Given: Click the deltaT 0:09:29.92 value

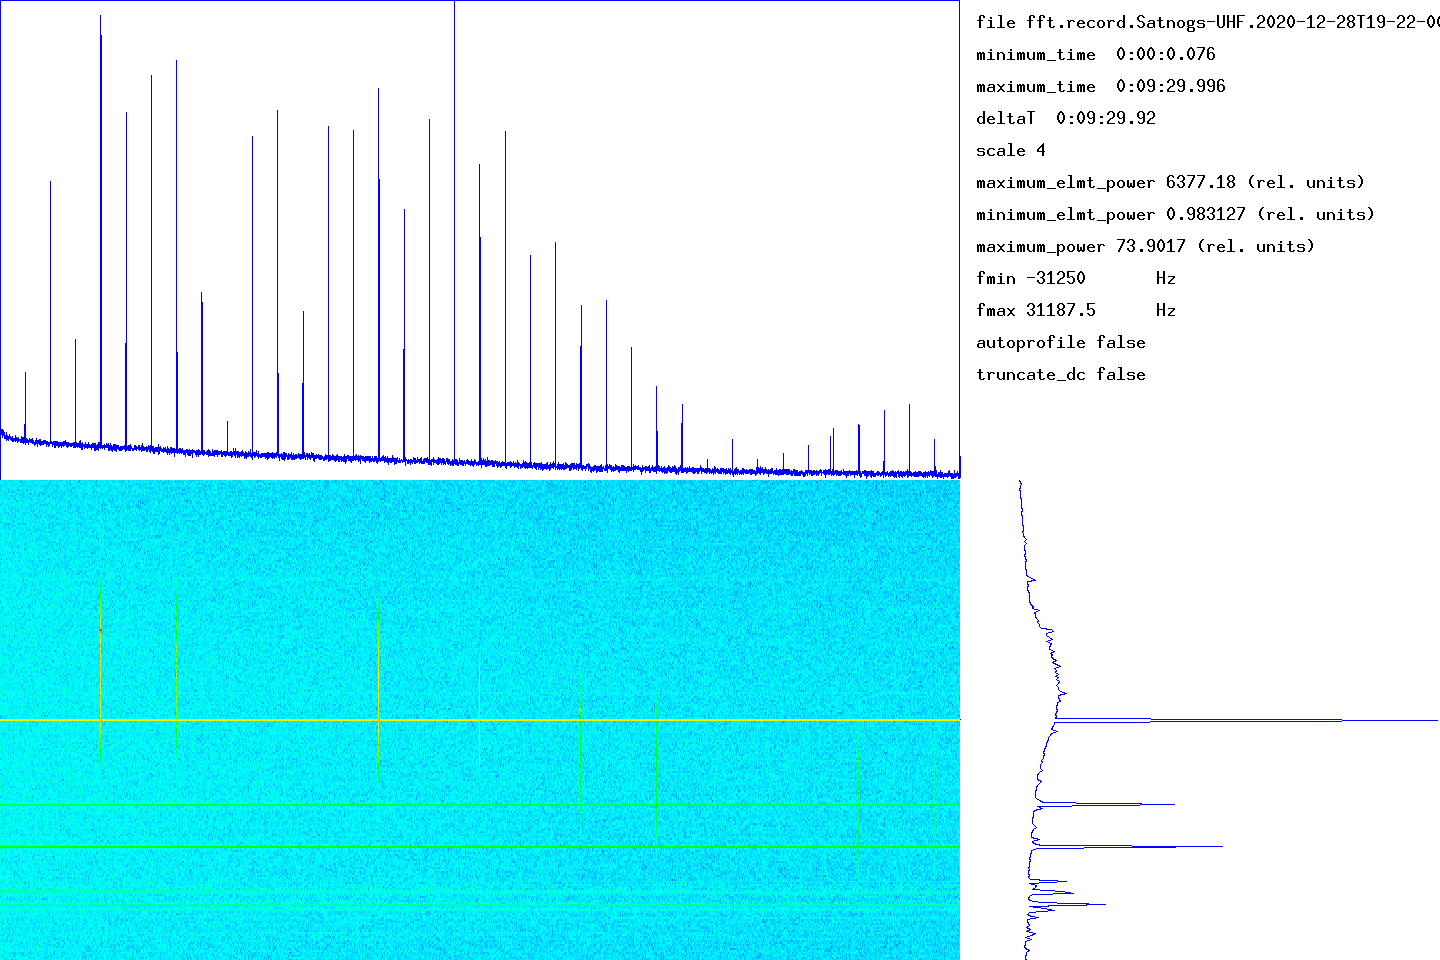Looking at the screenshot, I should 1066,118.
